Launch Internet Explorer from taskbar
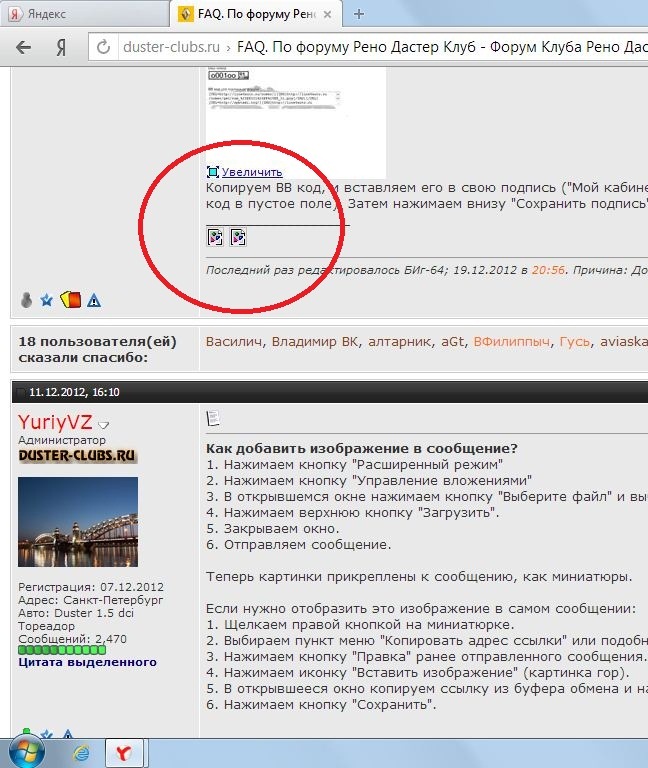648x768 pixels. coord(80,753)
